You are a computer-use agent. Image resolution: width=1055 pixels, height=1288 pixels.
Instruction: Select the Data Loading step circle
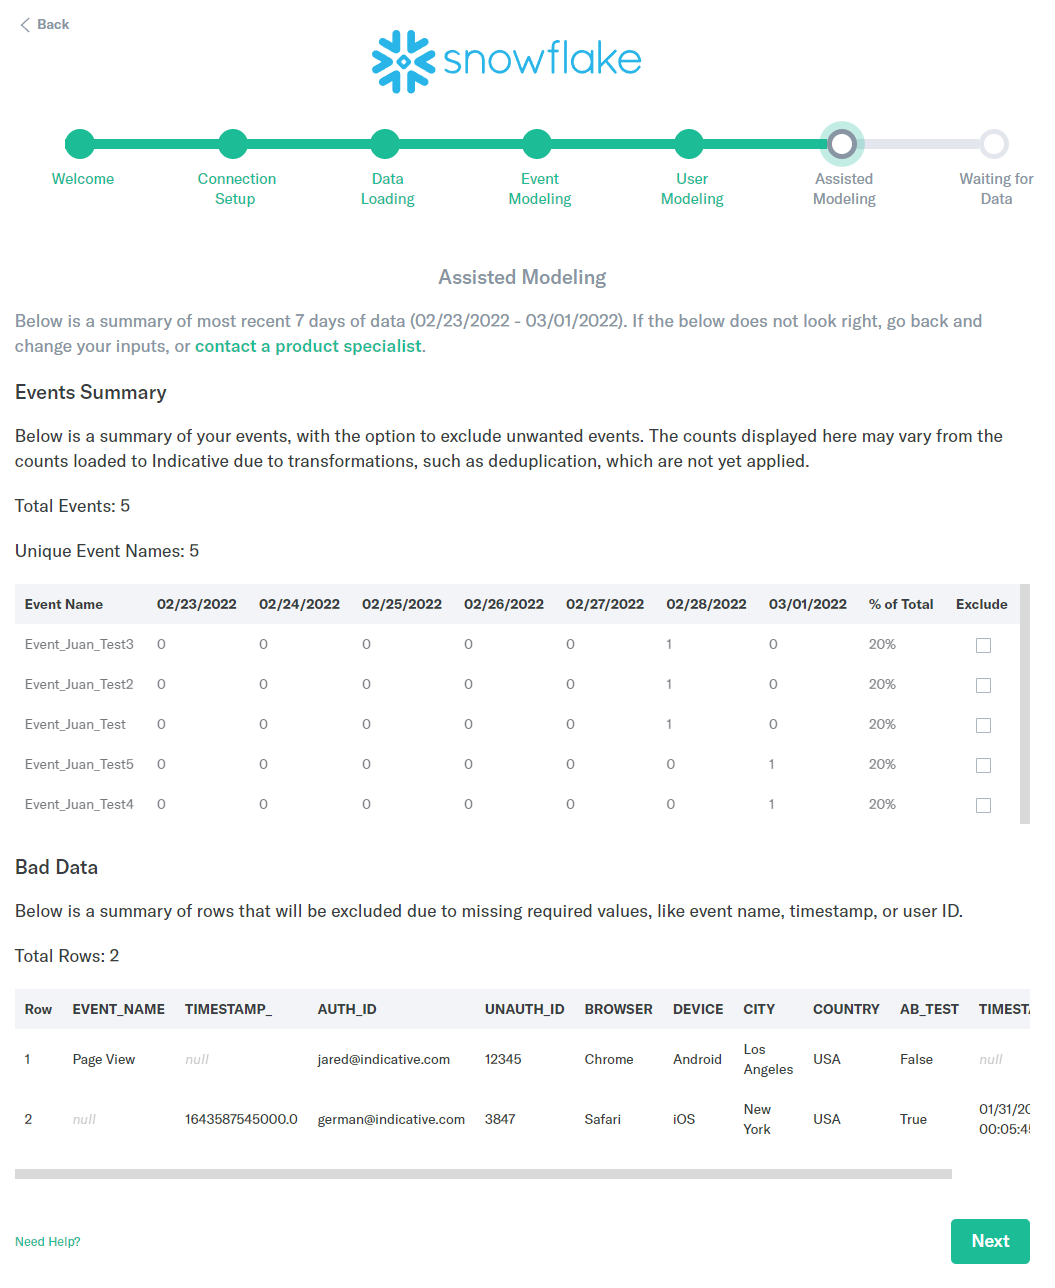tap(385, 143)
